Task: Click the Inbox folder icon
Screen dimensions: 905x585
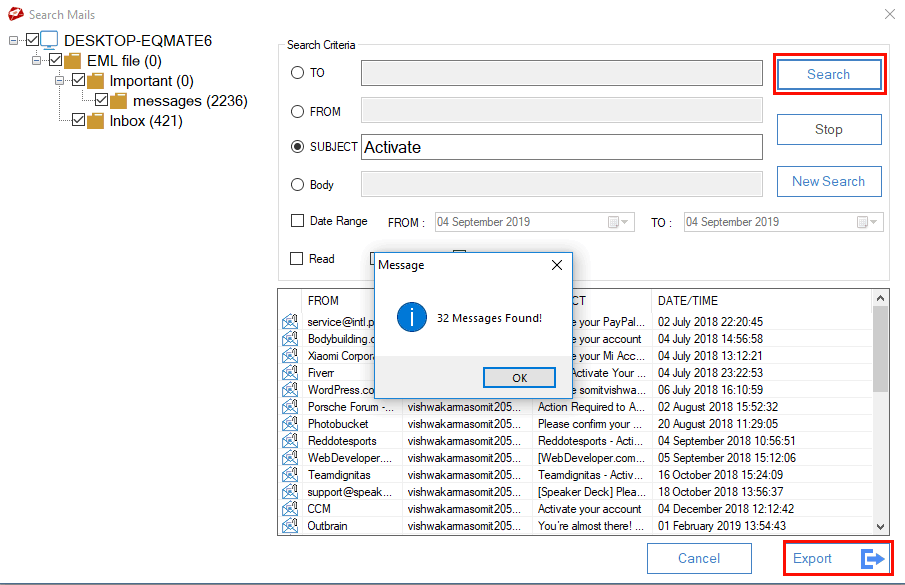Action: (96, 121)
